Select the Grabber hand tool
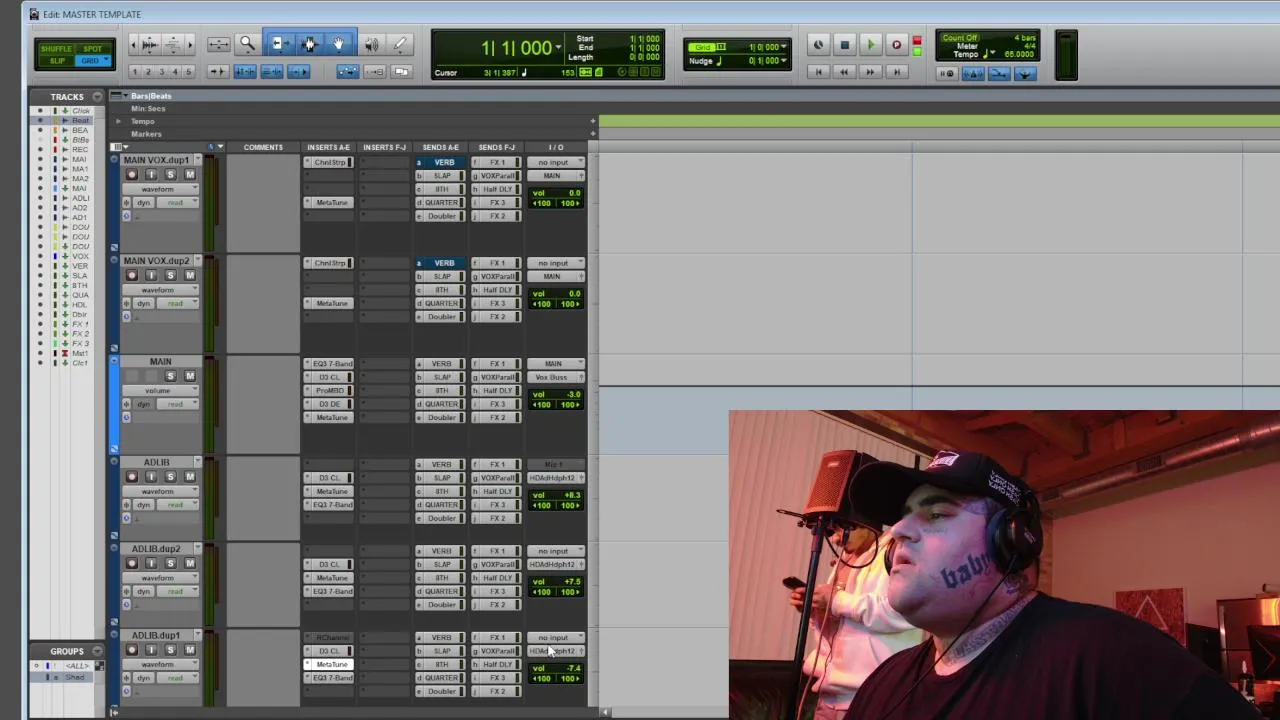 click(x=338, y=44)
